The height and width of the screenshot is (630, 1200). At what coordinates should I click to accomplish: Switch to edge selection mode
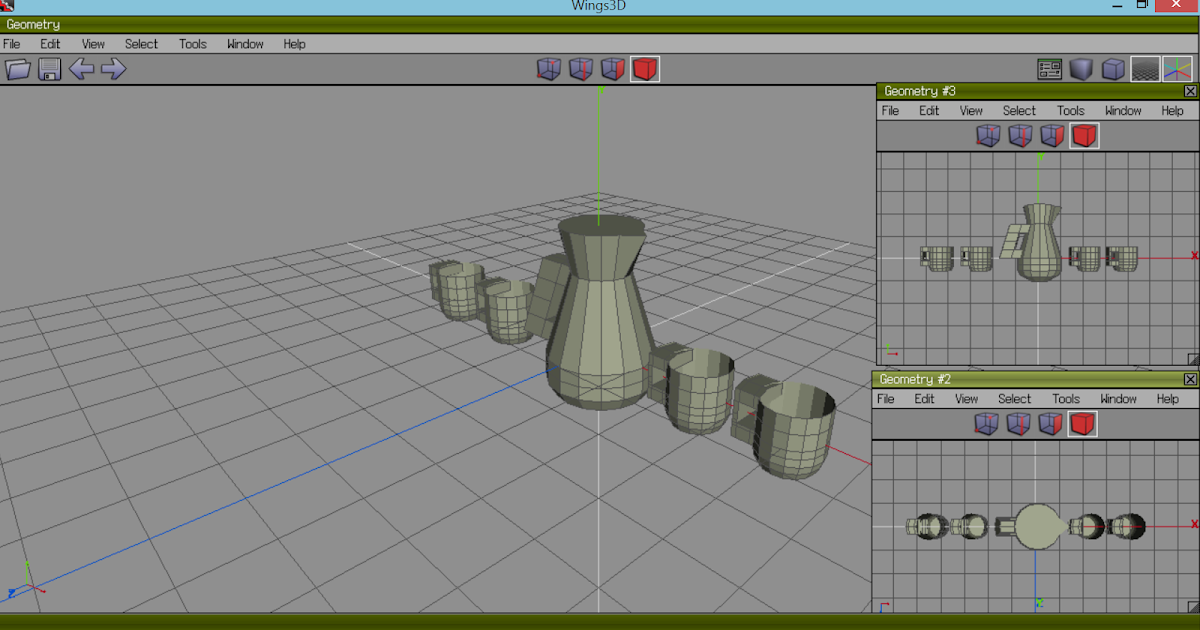(581, 68)
